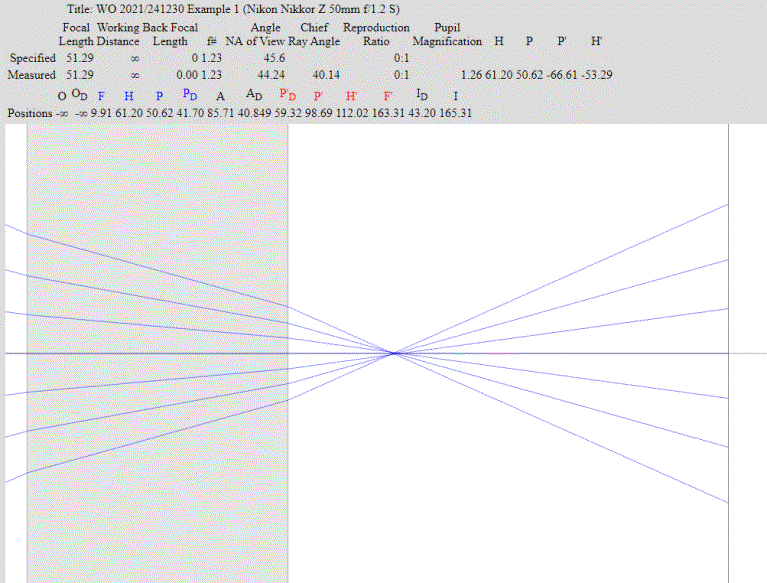Click the blue PD symbol label
Screen dimensions: 767x583
pos(190,94)
